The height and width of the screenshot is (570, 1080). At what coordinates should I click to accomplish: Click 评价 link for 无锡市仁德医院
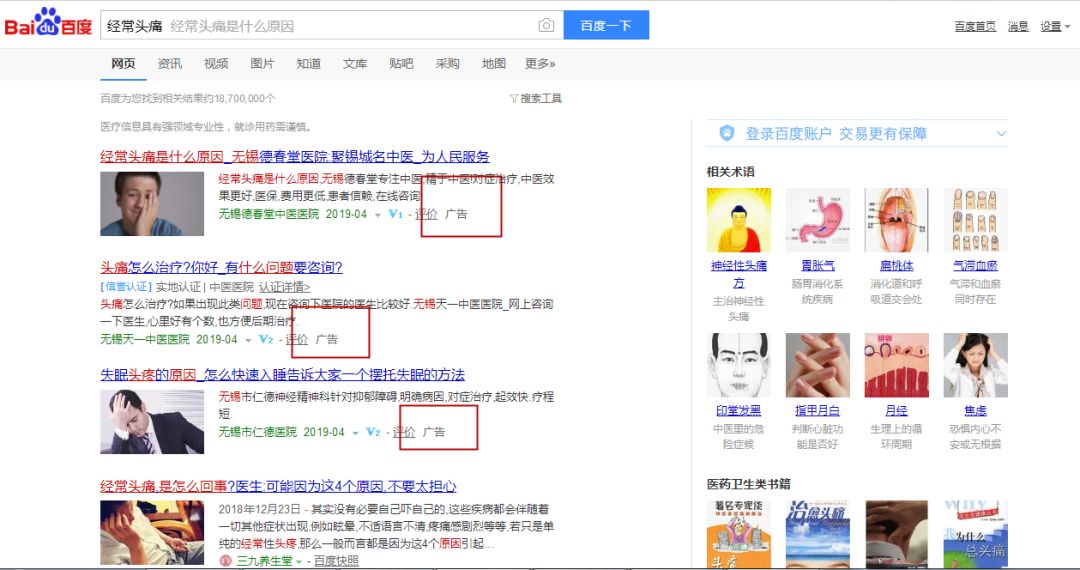pyautogui.click(x=404, y=432)
